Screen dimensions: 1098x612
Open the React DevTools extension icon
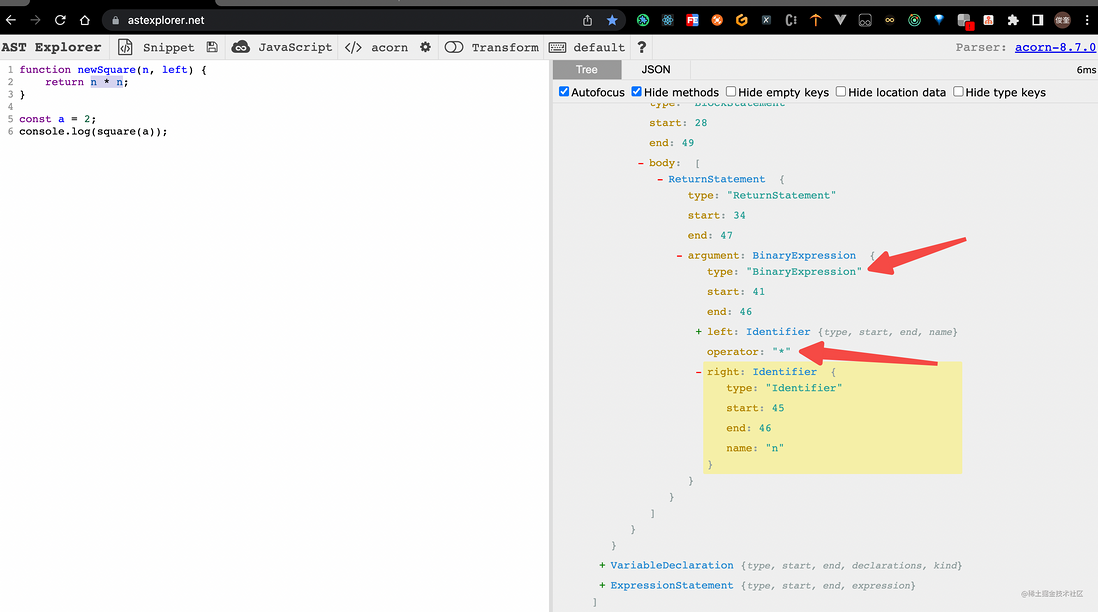click(x=667, y=20)
